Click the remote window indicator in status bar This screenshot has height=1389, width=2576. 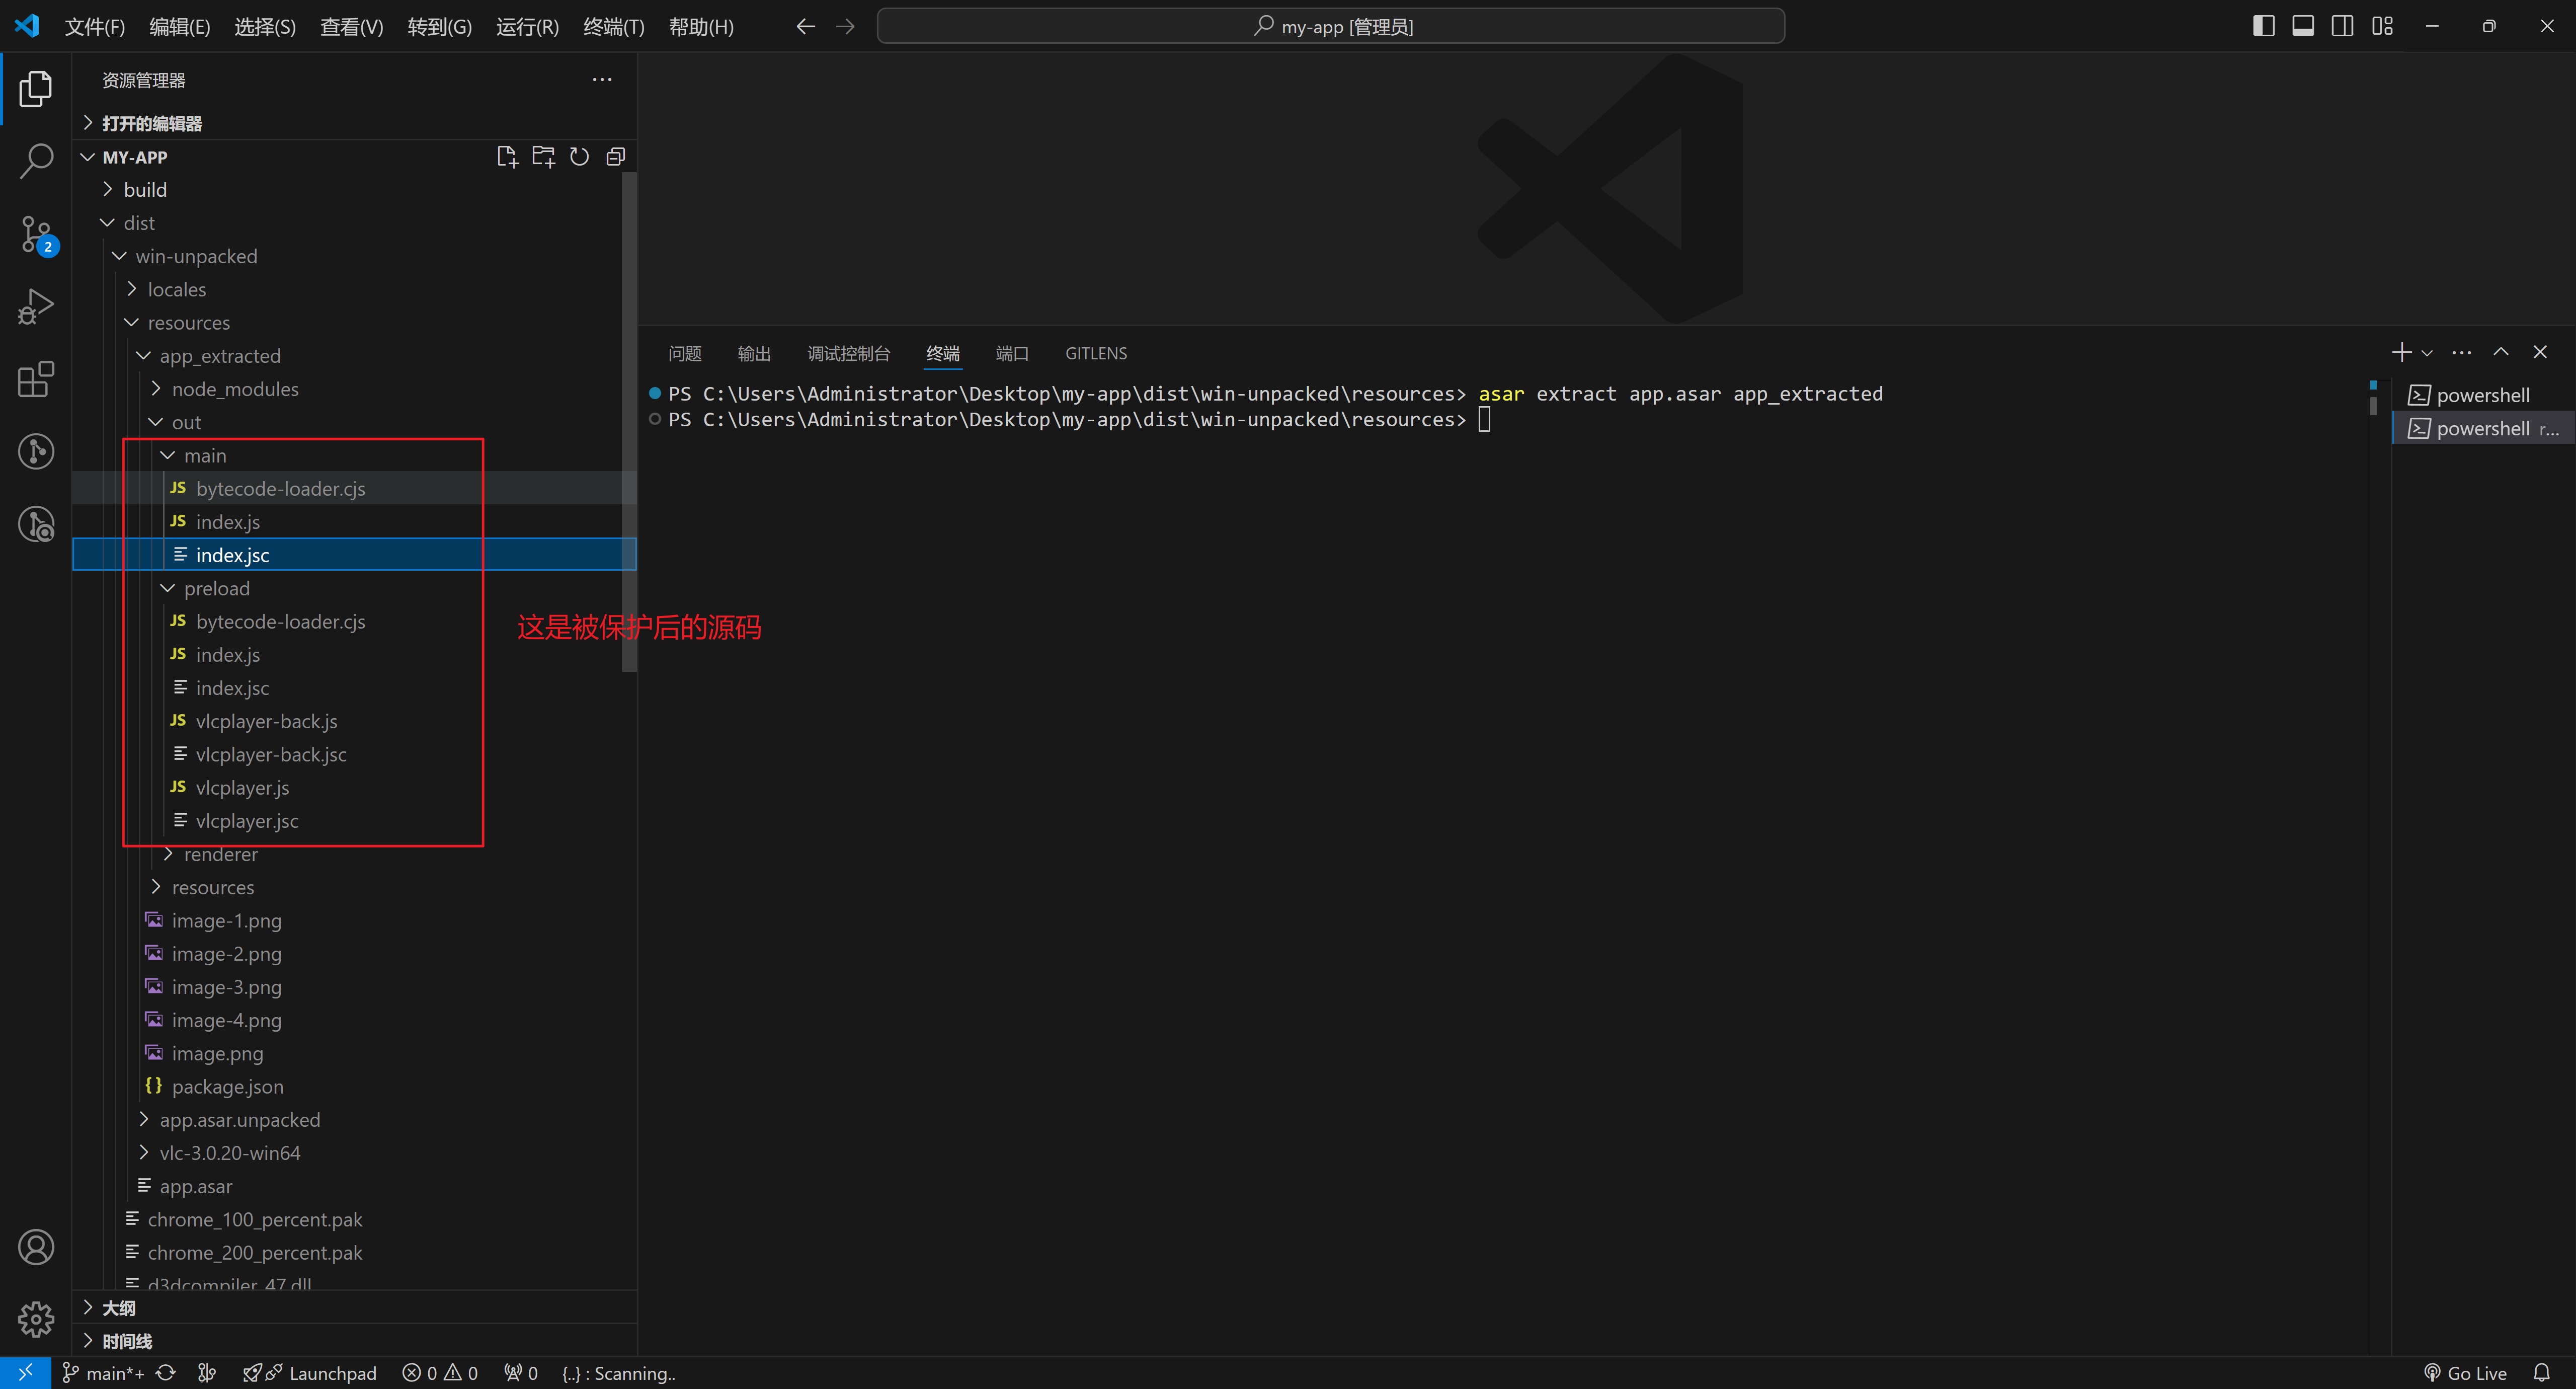point(25,1373)
